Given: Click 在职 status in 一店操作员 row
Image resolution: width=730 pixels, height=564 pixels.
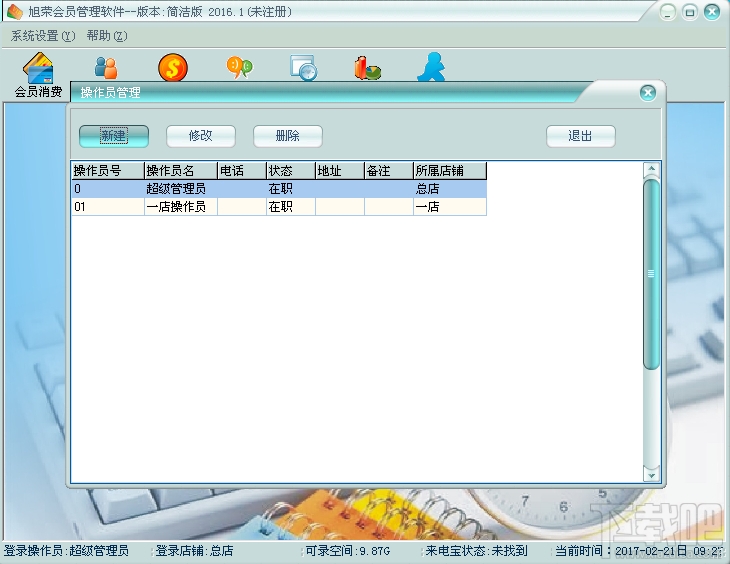Looking at the screenshot, I should click(291, 206).
